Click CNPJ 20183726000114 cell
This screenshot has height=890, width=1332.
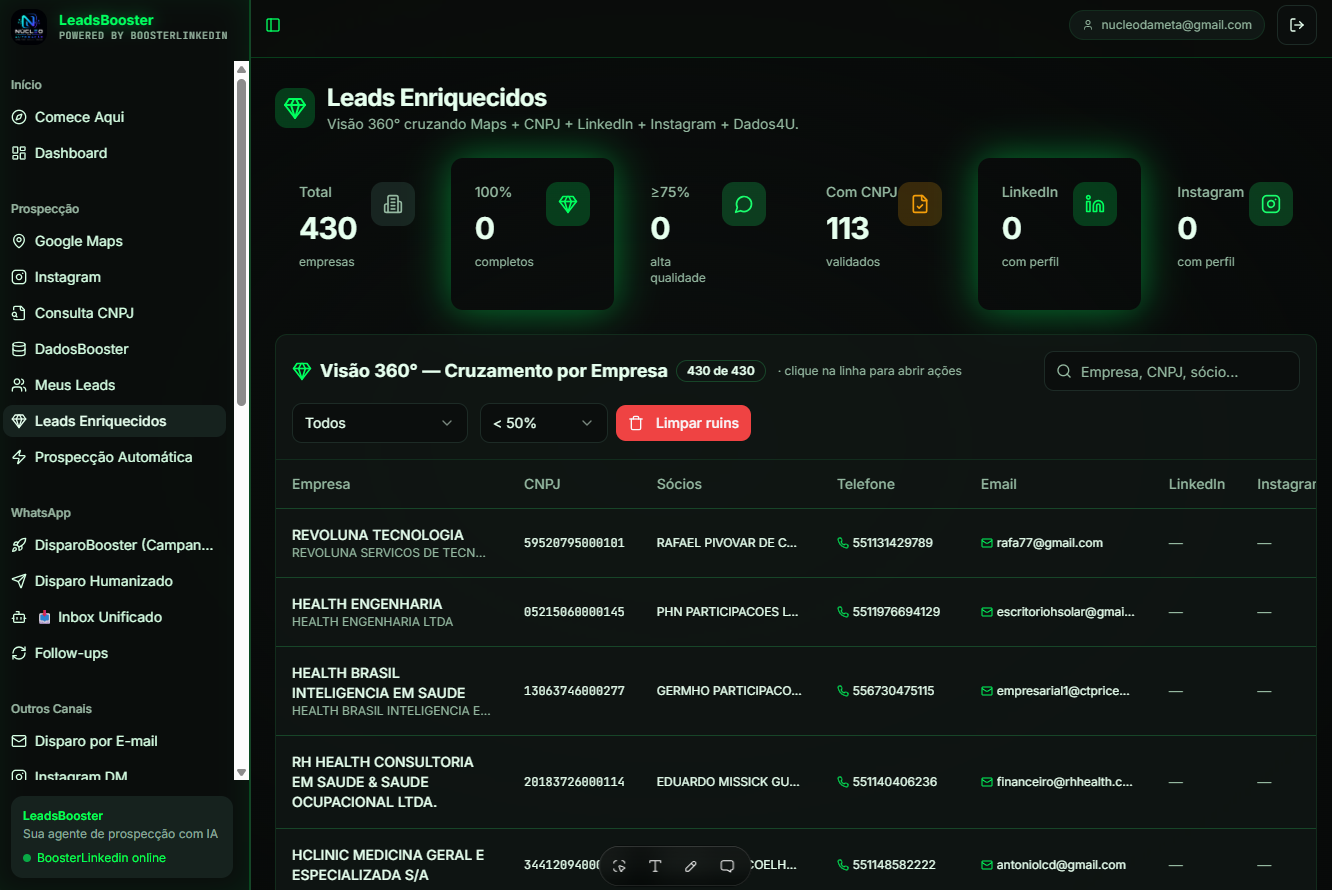pyautogui.click(x=574, y=782)
